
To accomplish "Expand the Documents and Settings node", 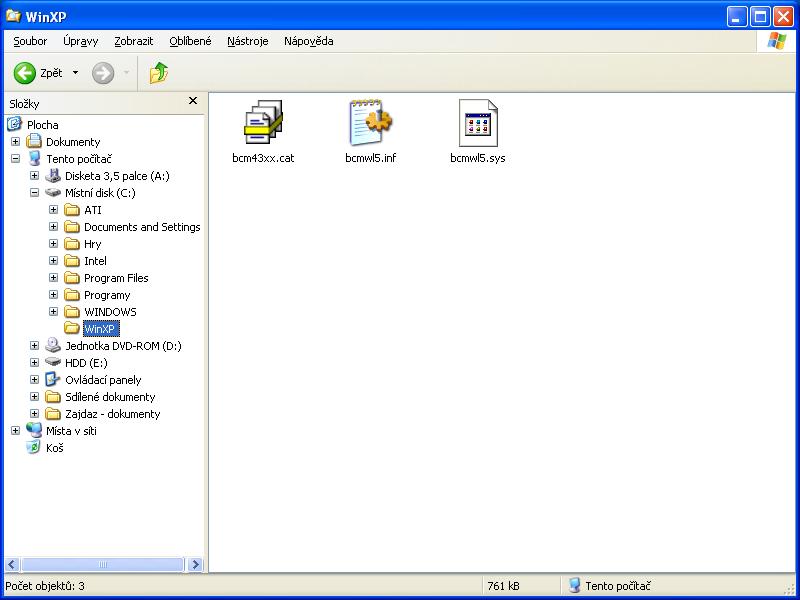I will click(x=53, y=227).
